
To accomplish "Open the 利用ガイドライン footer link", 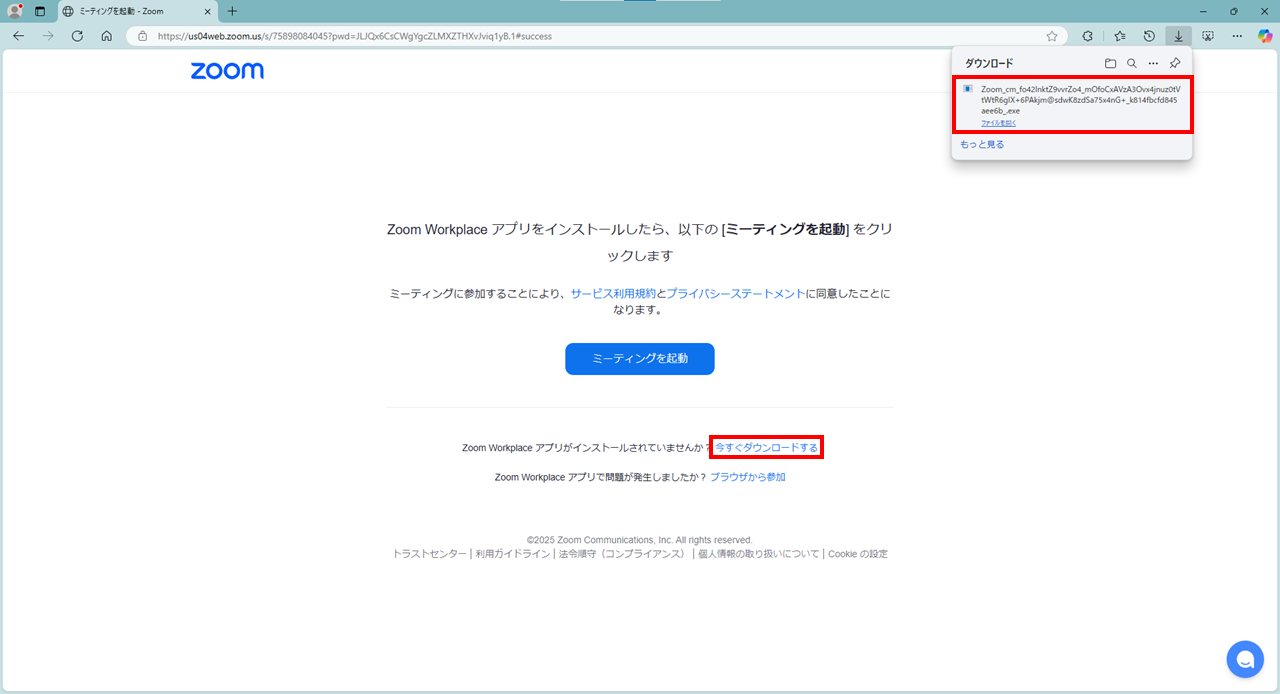I will [x=513, y=554].
